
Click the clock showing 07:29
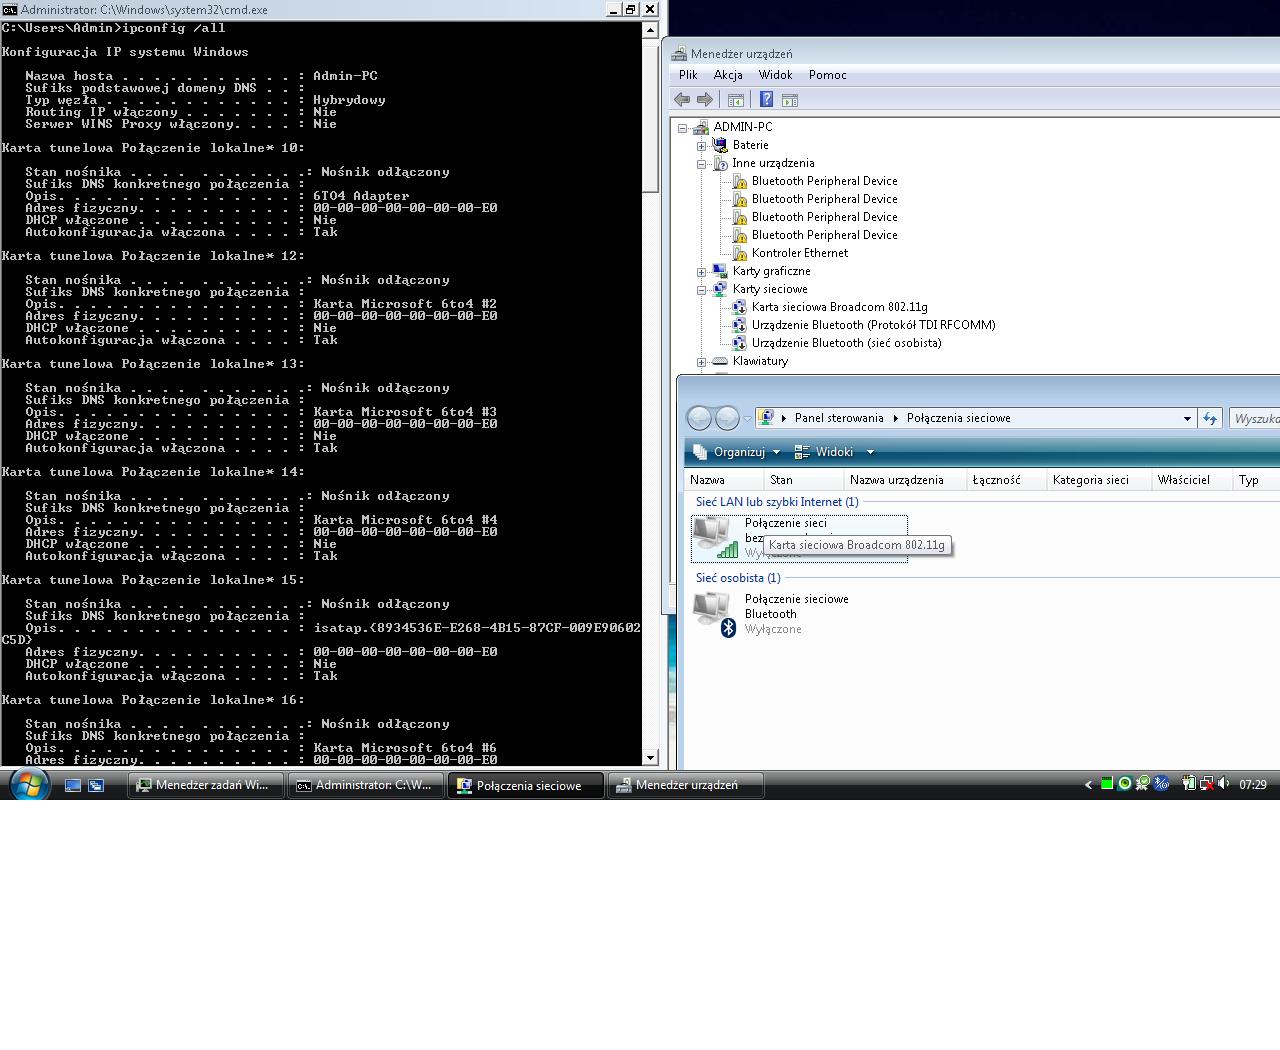(1253, 785)
